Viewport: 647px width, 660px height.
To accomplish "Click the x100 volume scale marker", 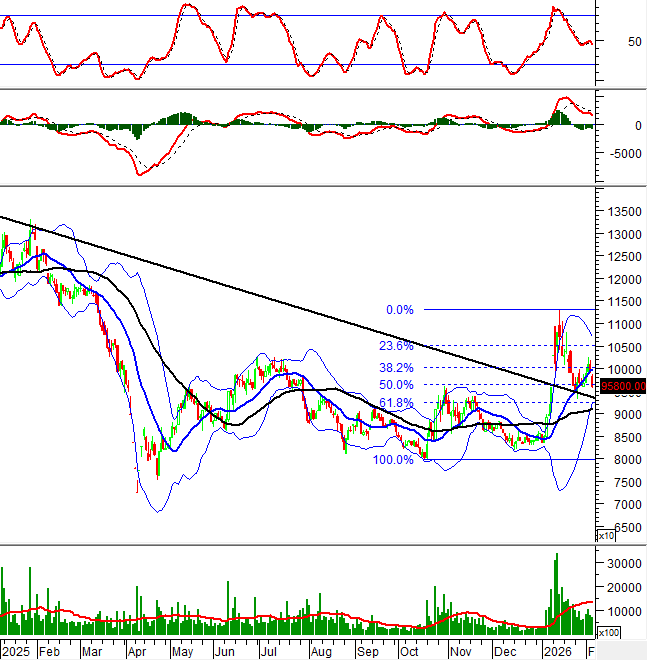I will [608, 634].
